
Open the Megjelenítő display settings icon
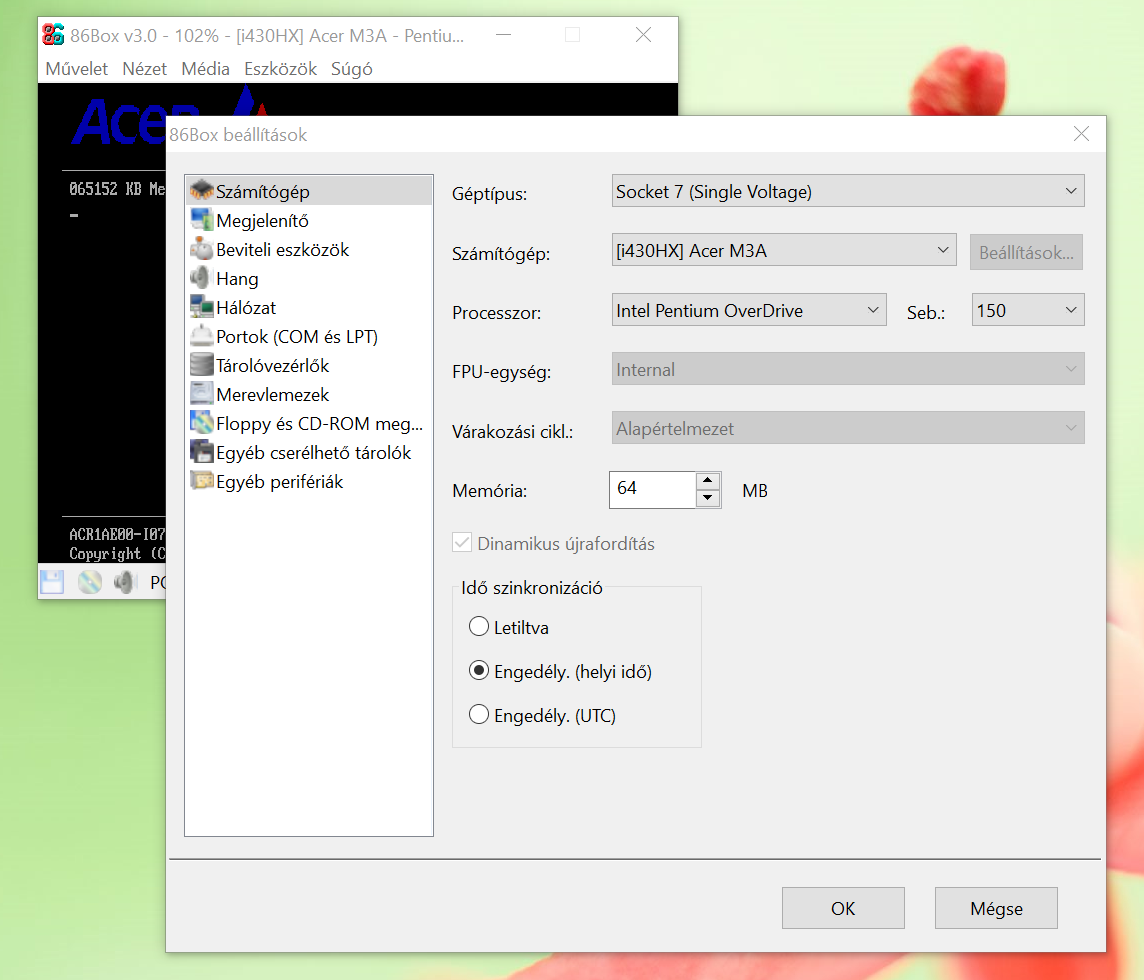[201, 220]
